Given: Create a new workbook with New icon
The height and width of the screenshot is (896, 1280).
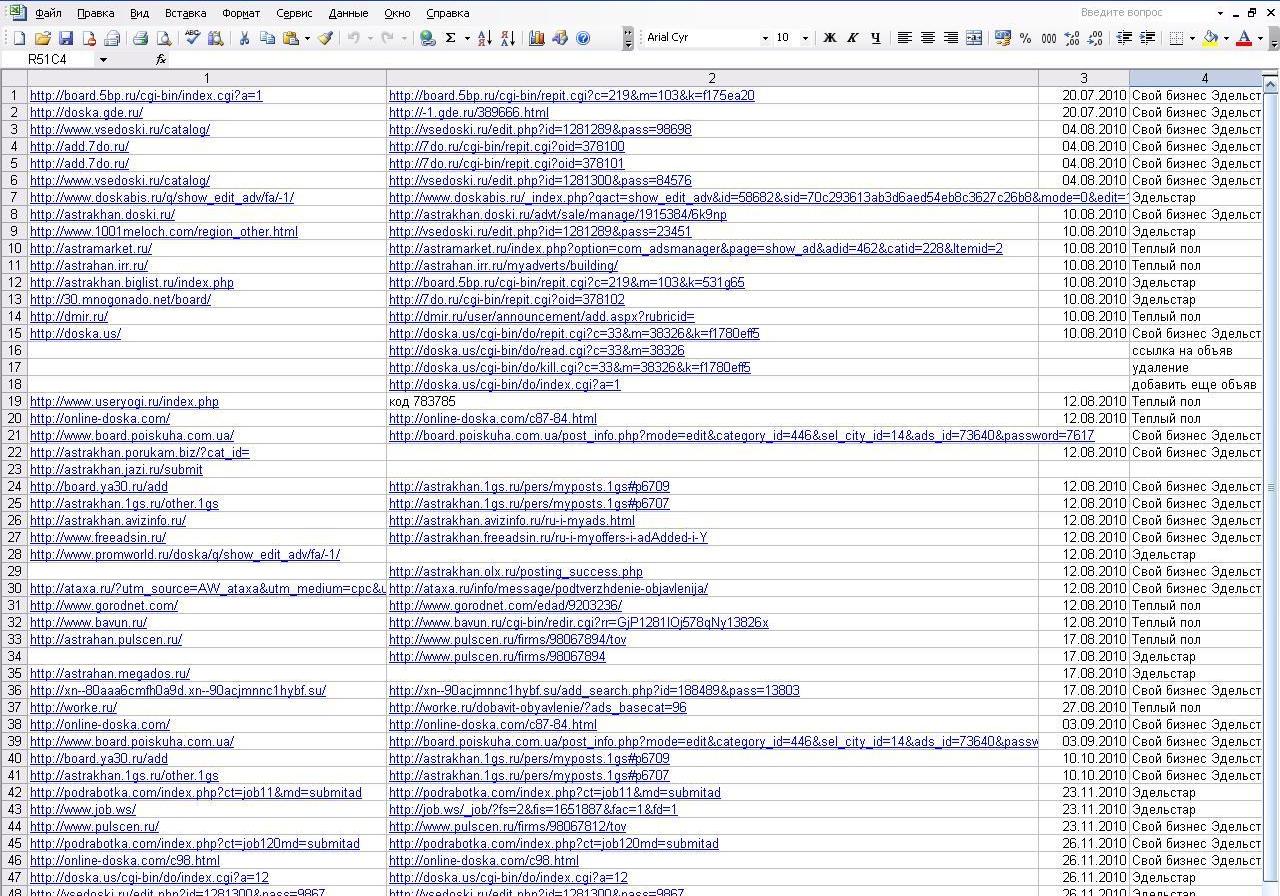Looking at the screenshot, I should coord(19,38).
